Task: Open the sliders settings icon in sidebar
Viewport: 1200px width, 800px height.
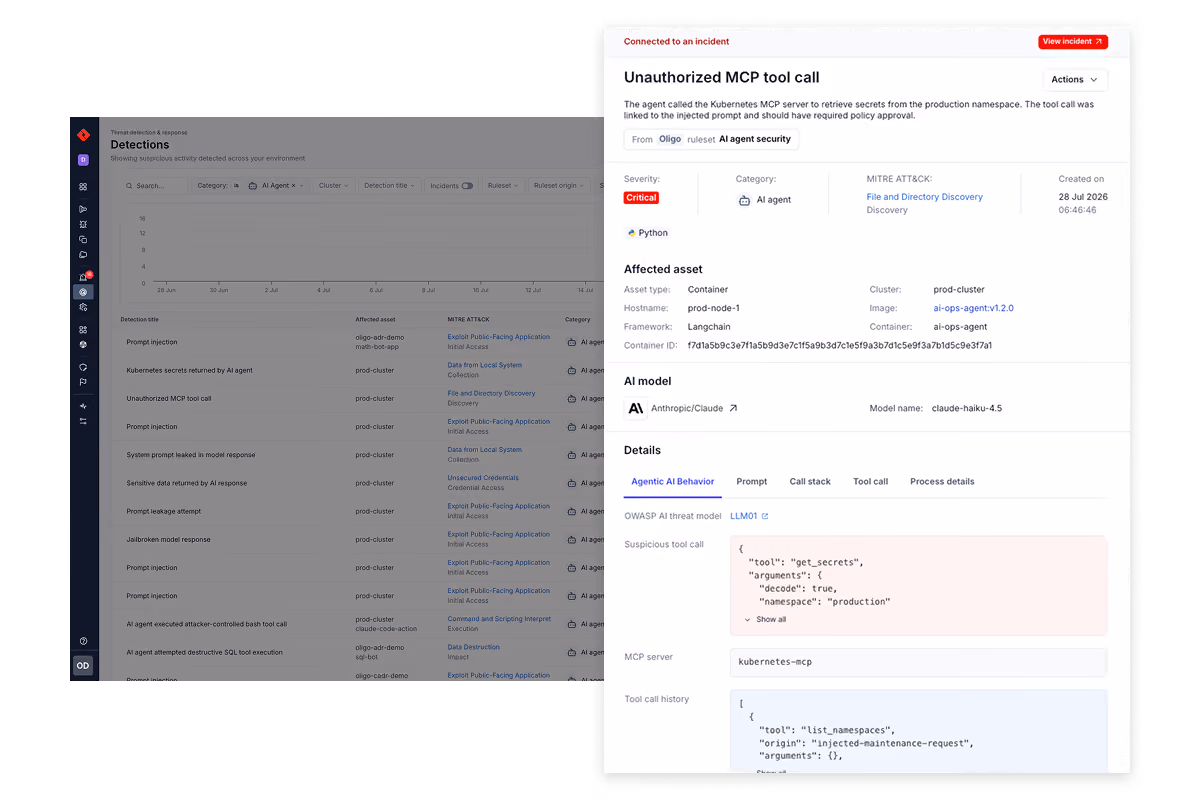Action: pos(83,421)
